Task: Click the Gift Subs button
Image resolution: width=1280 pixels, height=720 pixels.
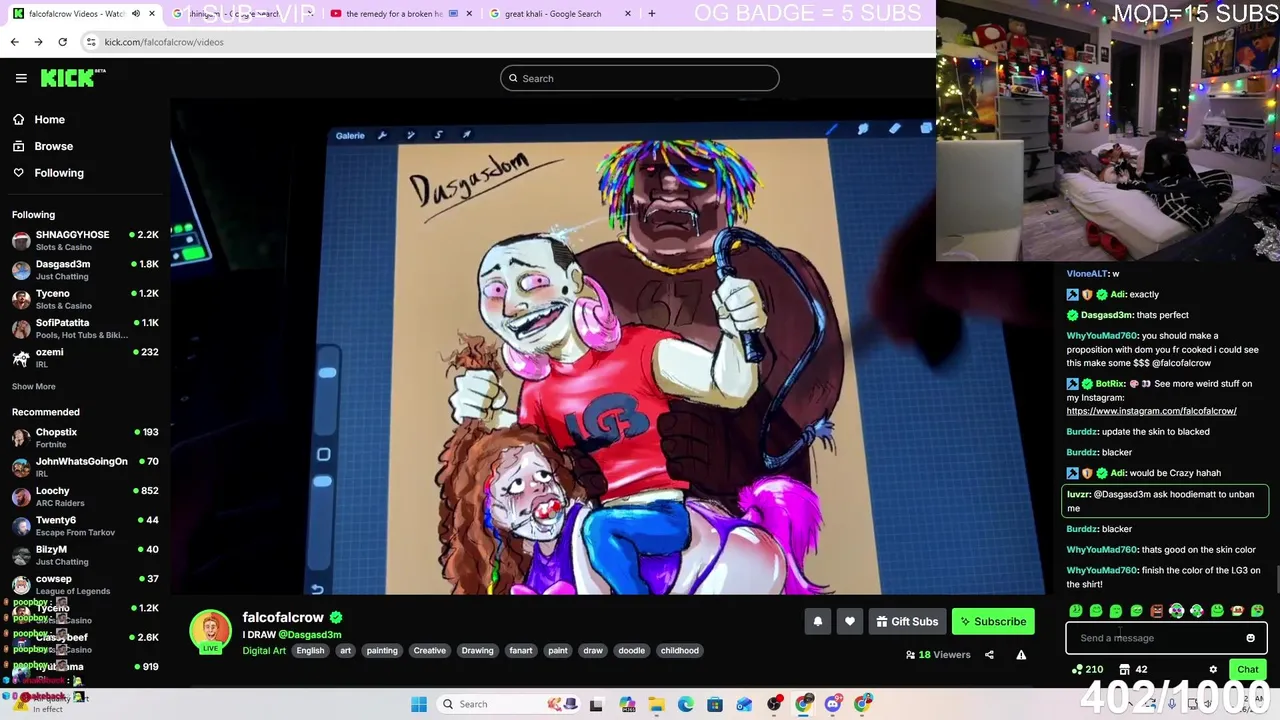Action: click(x=907, y=622)
